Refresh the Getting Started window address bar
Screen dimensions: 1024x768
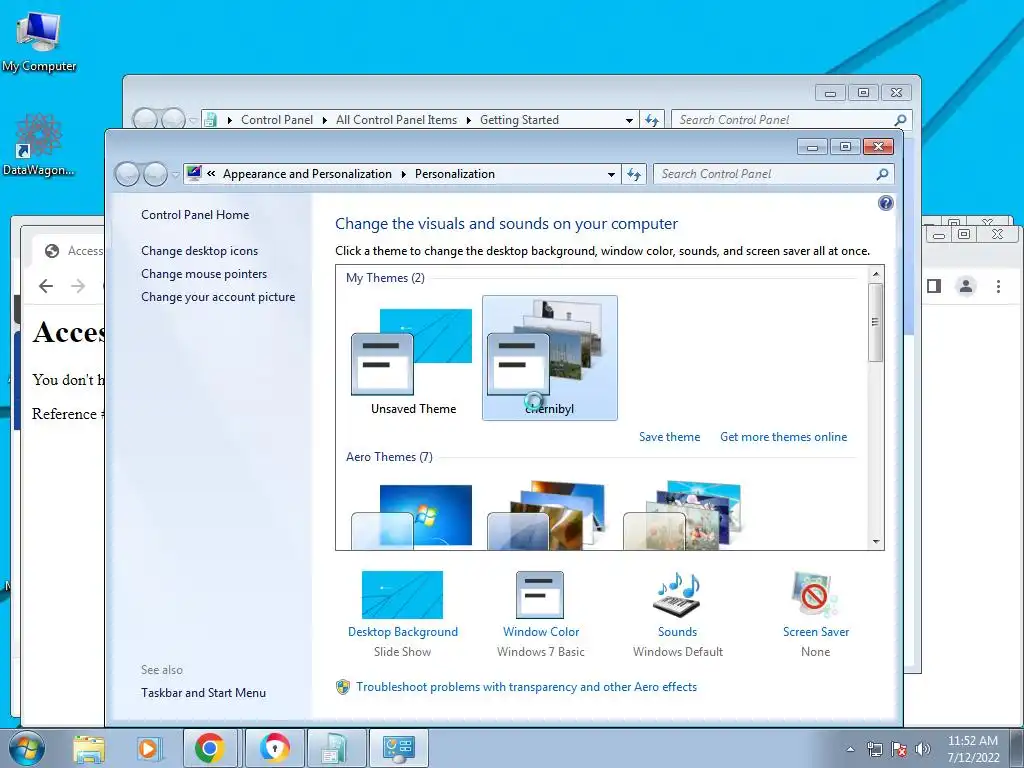[652, 120]
